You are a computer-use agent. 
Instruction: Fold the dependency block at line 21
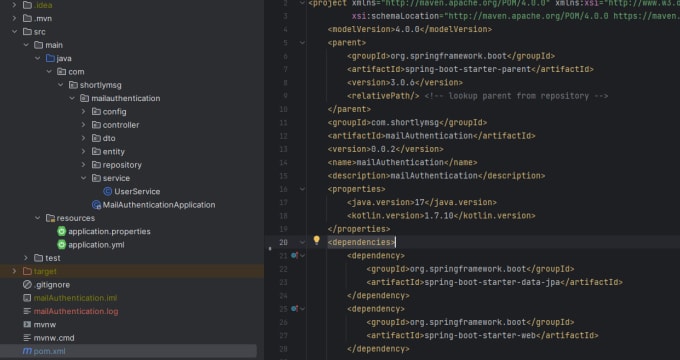(x=302, y=255)
